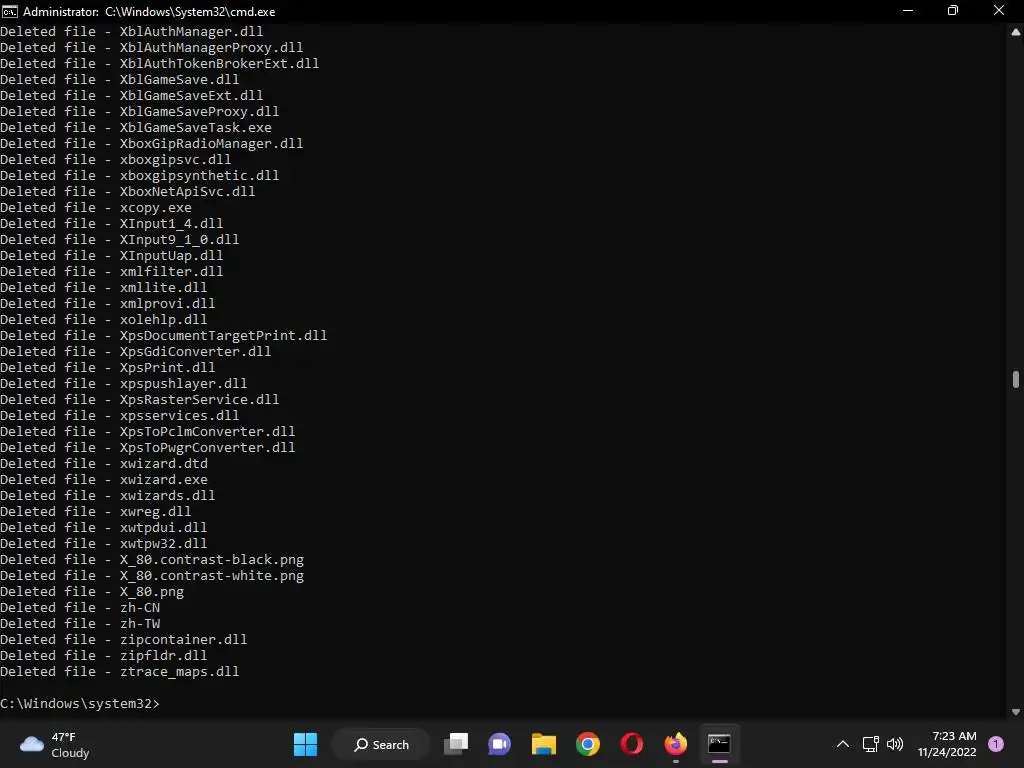Open Task View from the taskbar
This screenshot has width=1024, height=768.
456,744
